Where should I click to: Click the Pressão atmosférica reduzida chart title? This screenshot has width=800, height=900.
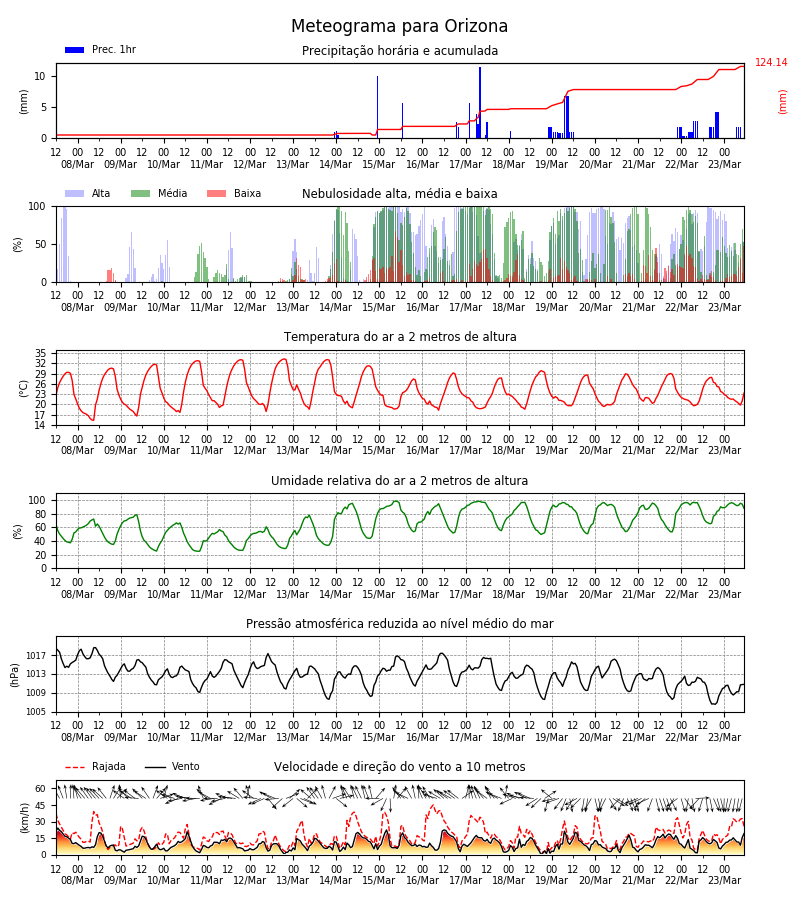click(x=399, y=623)
